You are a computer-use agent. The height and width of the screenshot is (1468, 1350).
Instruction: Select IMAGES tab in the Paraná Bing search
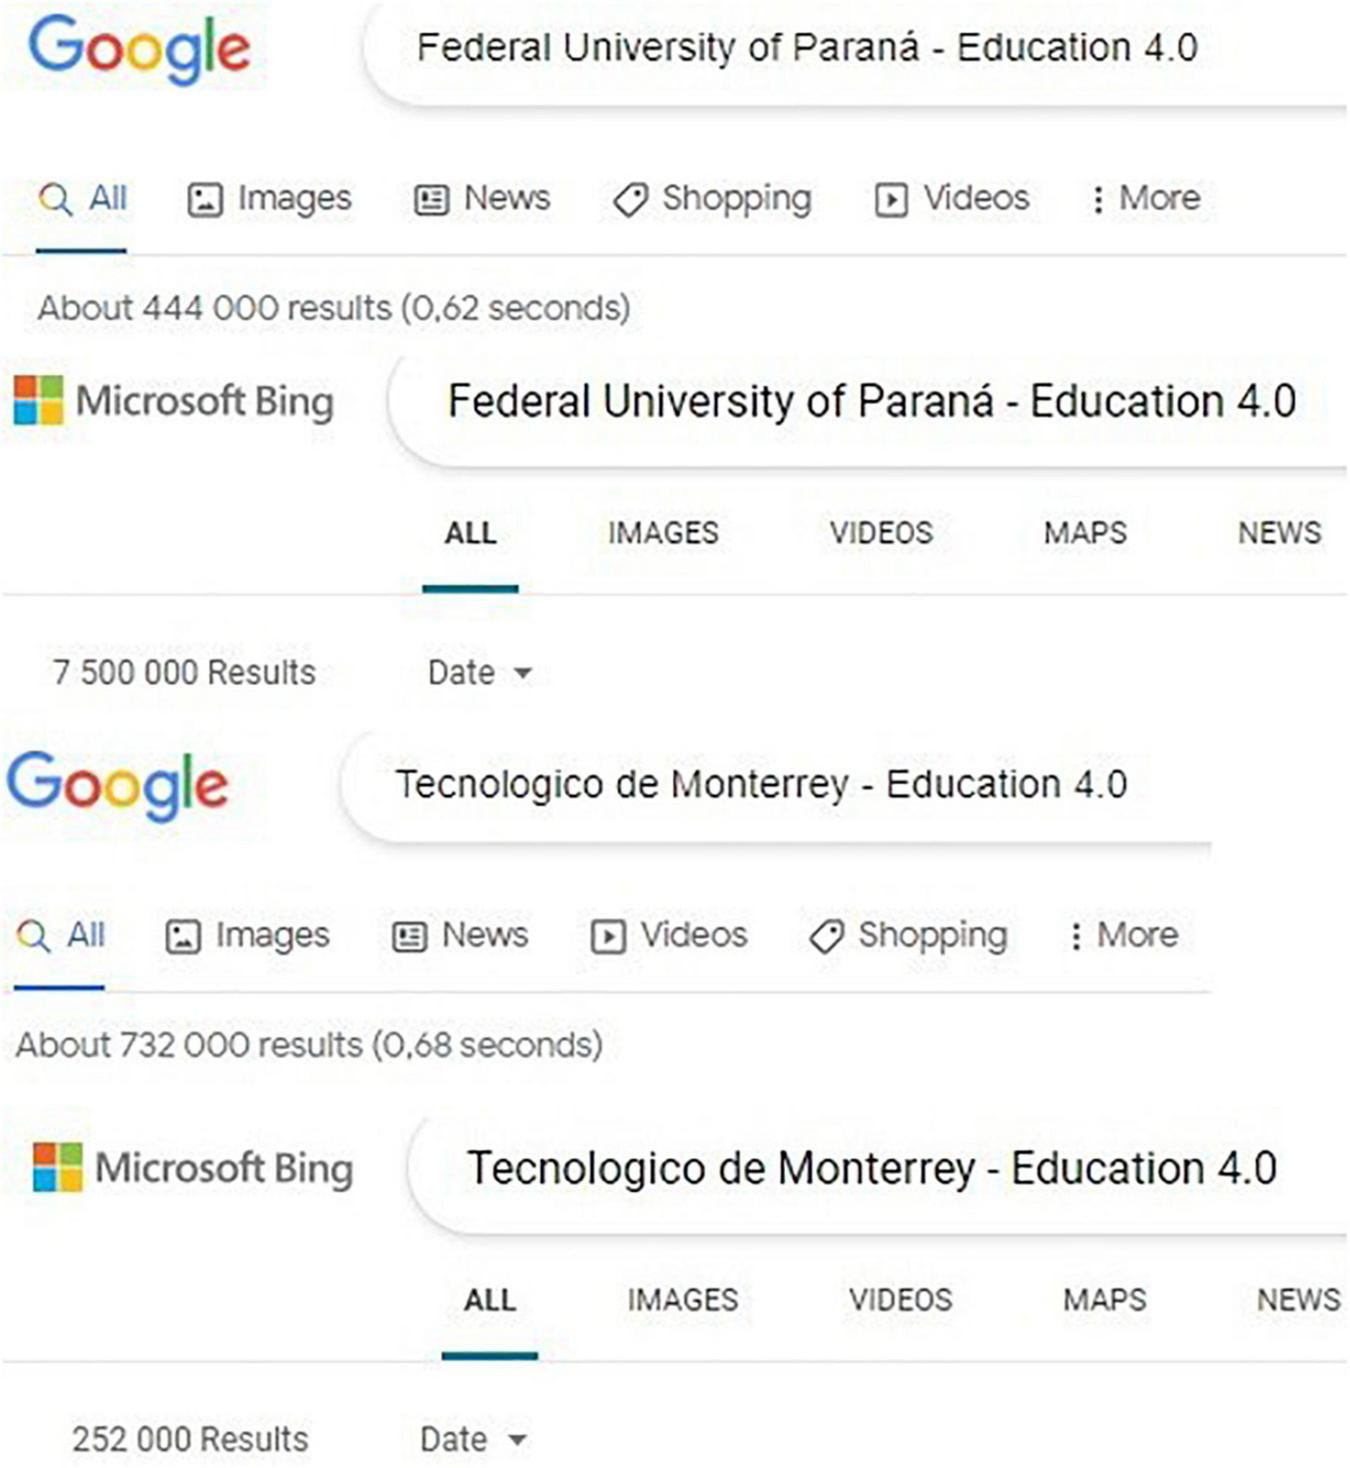pyautogui.click(x=663, y=533)
